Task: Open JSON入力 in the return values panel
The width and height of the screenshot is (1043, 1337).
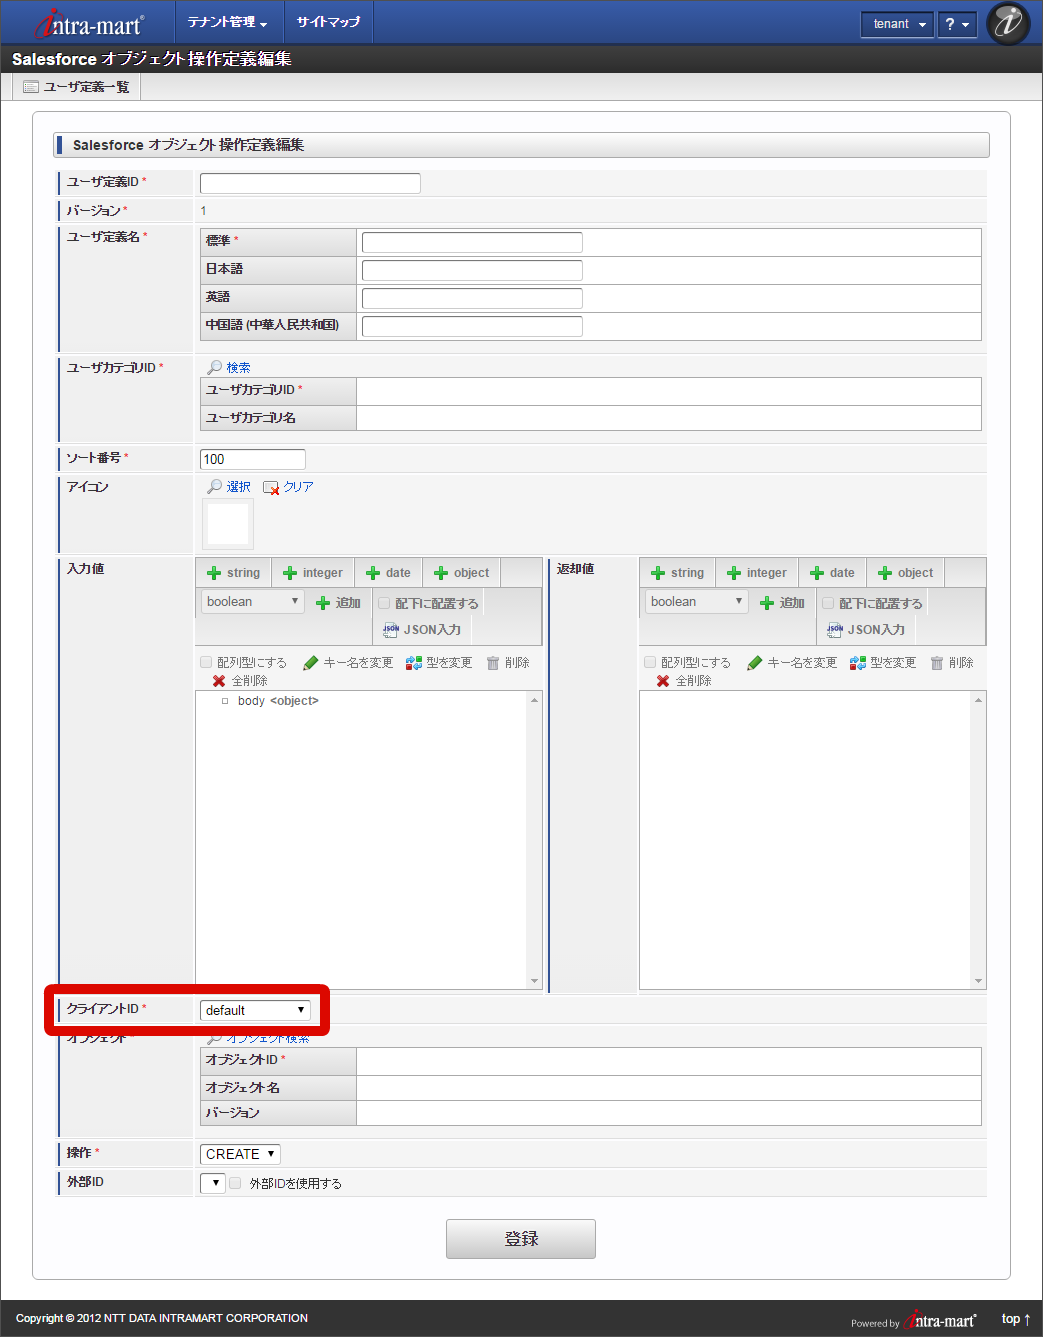Action: click(x=866, y=630)
